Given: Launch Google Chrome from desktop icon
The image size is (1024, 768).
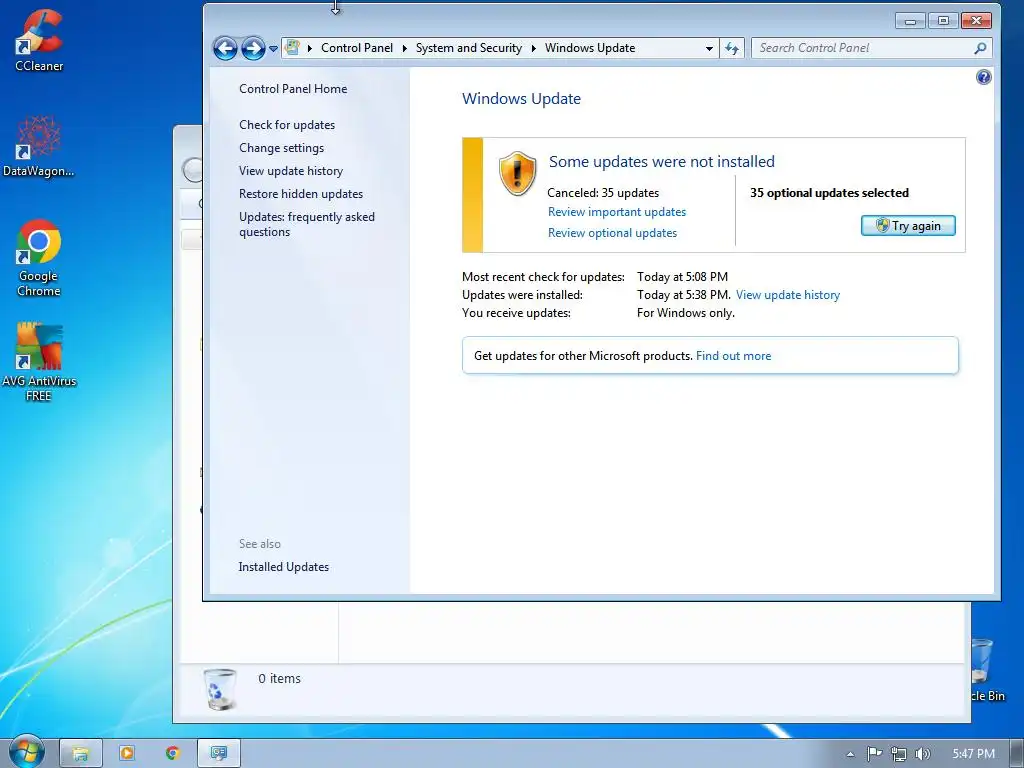Looking at the screenshot, I should (39, 257).
